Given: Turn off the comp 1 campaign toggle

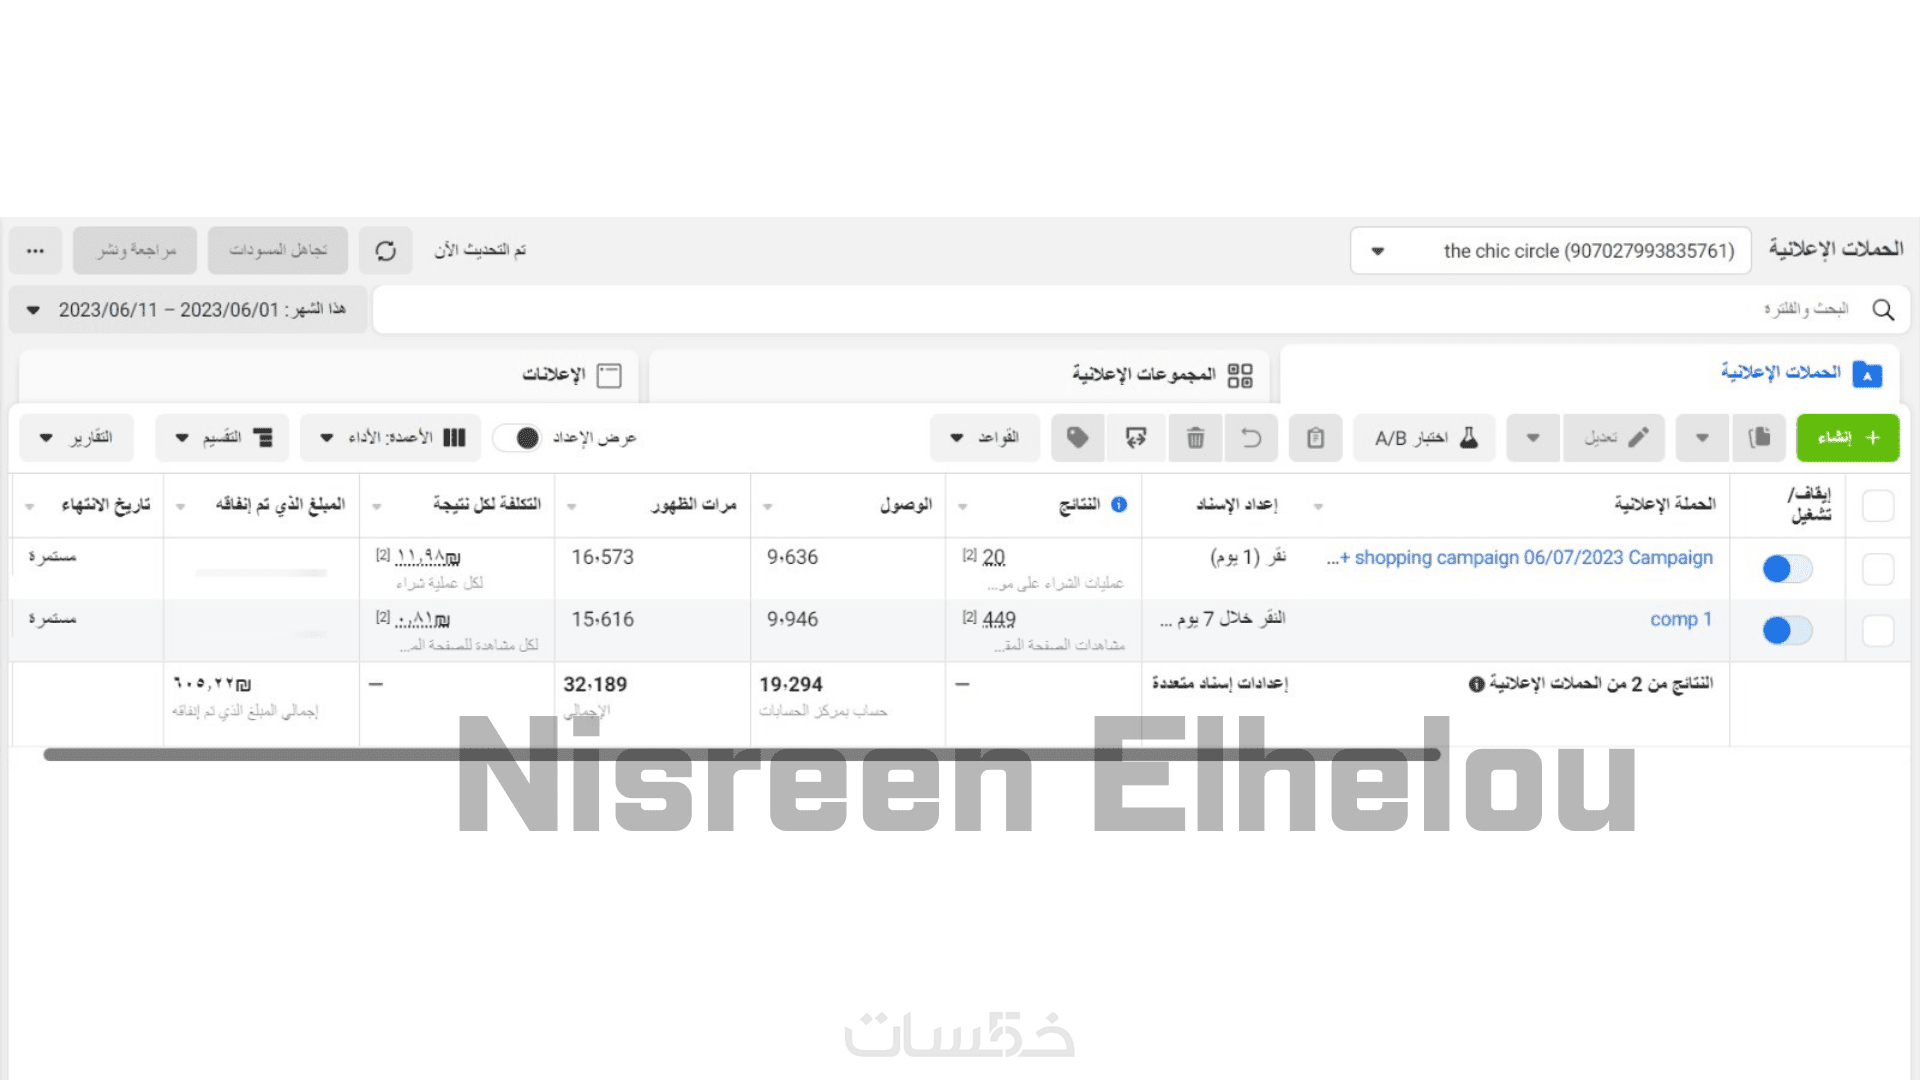Looking at the screenshot, I should 1786,631.
